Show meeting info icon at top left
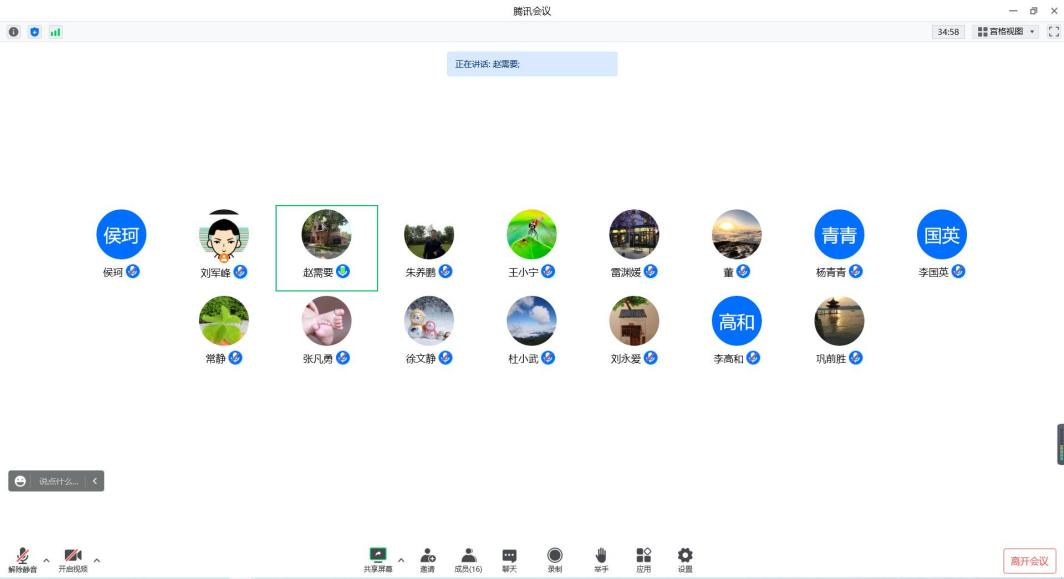1064x579 pixels. click(14, 32)
